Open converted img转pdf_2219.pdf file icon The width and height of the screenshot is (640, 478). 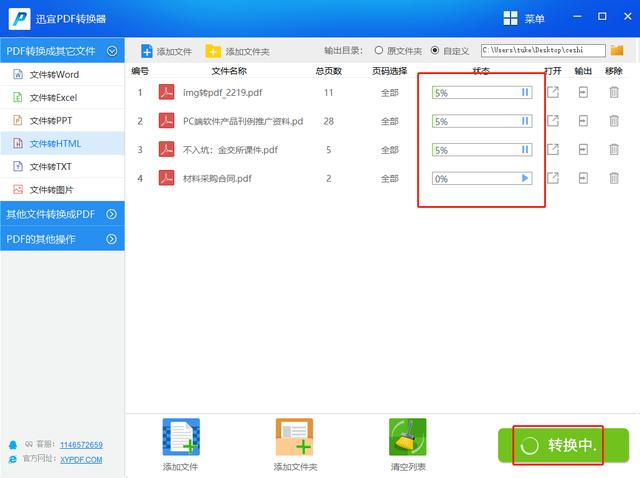[553, 92]
